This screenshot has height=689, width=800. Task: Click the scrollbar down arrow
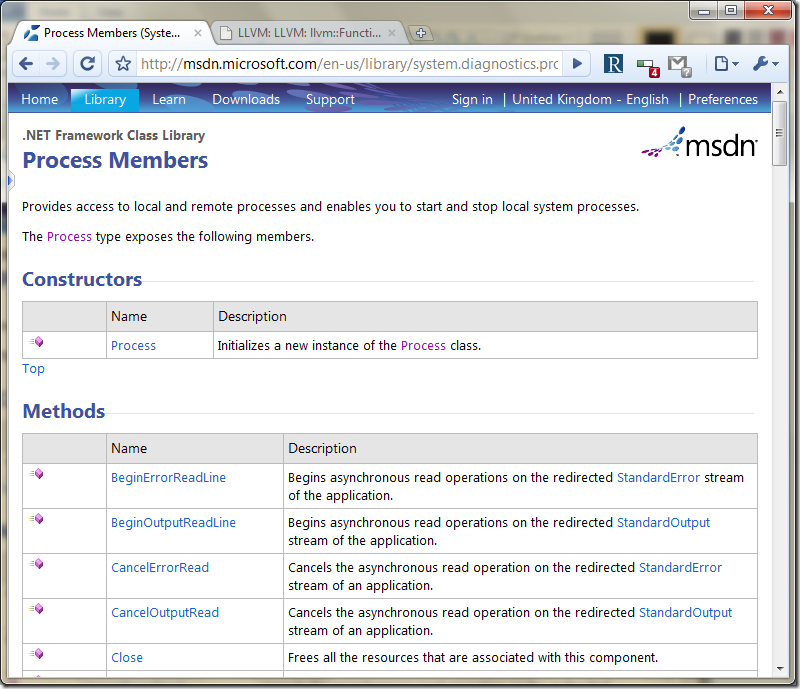(780, 668)
